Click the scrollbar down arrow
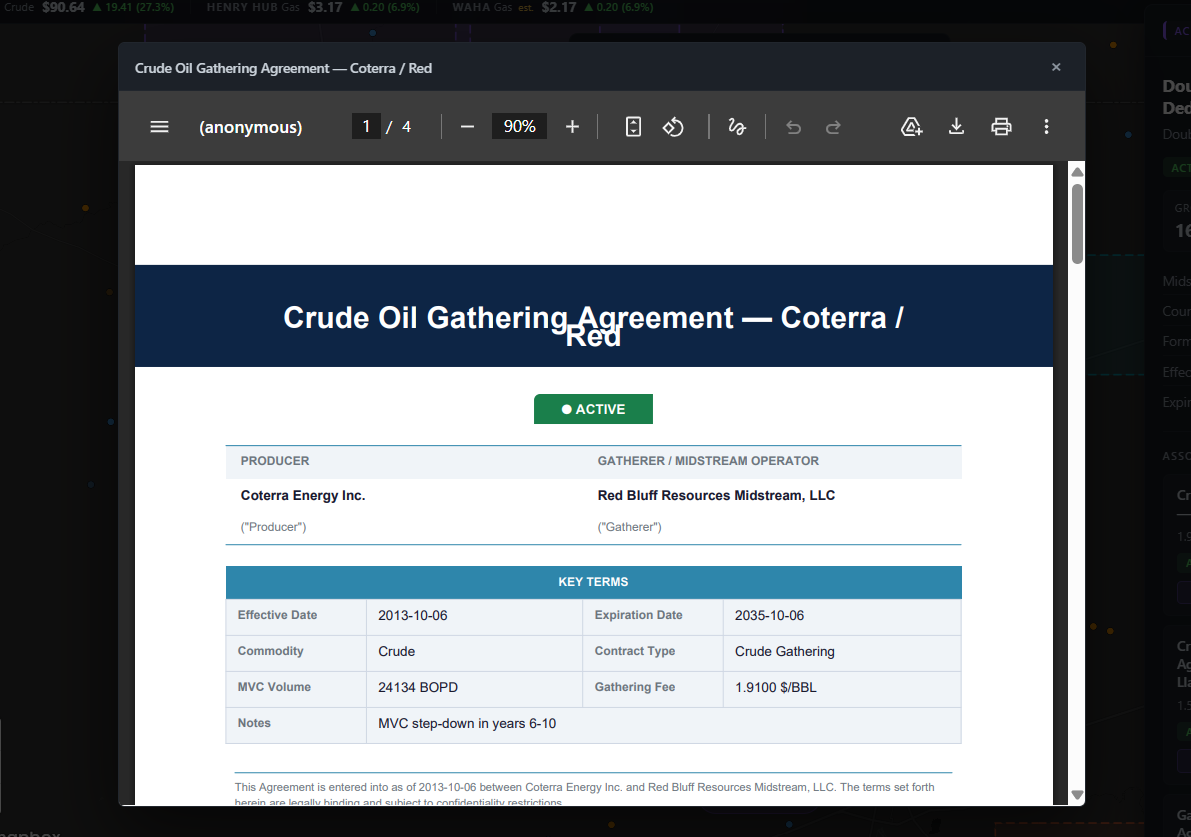The image size is (1191, 837). [1077, 795]
